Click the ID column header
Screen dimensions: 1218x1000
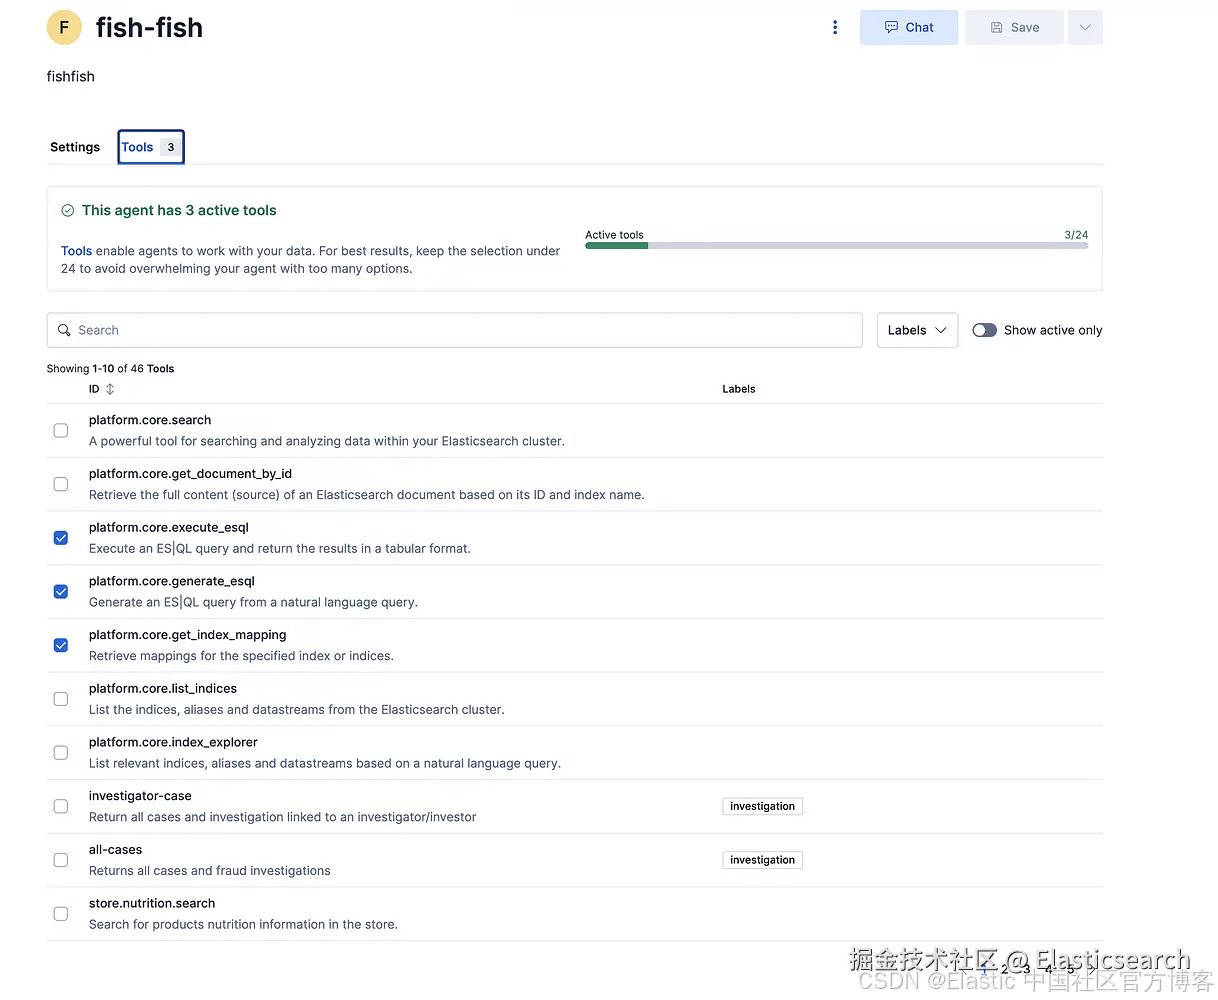pyautogui.click(x=94, y=389)
